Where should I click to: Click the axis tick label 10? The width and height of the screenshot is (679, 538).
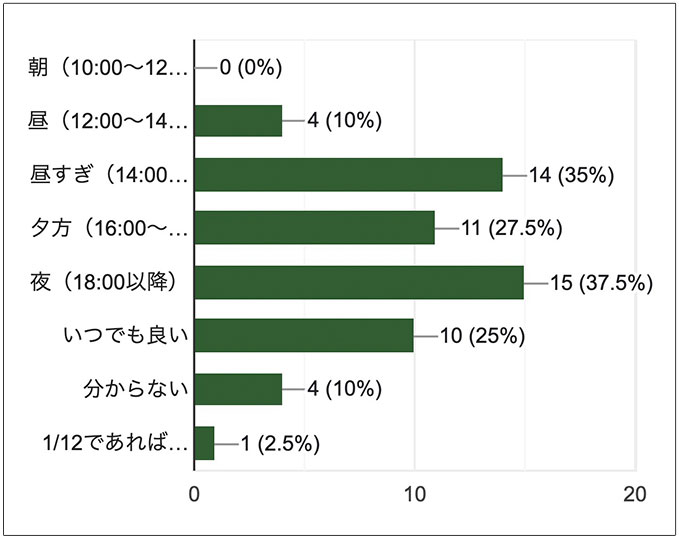414,494
